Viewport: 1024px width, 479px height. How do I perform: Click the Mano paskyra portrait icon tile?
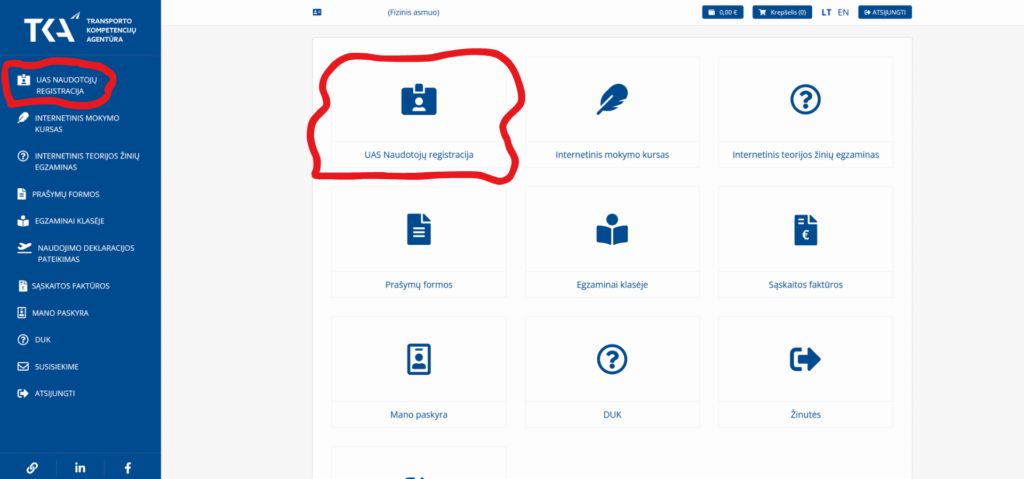tap(418, 359)
